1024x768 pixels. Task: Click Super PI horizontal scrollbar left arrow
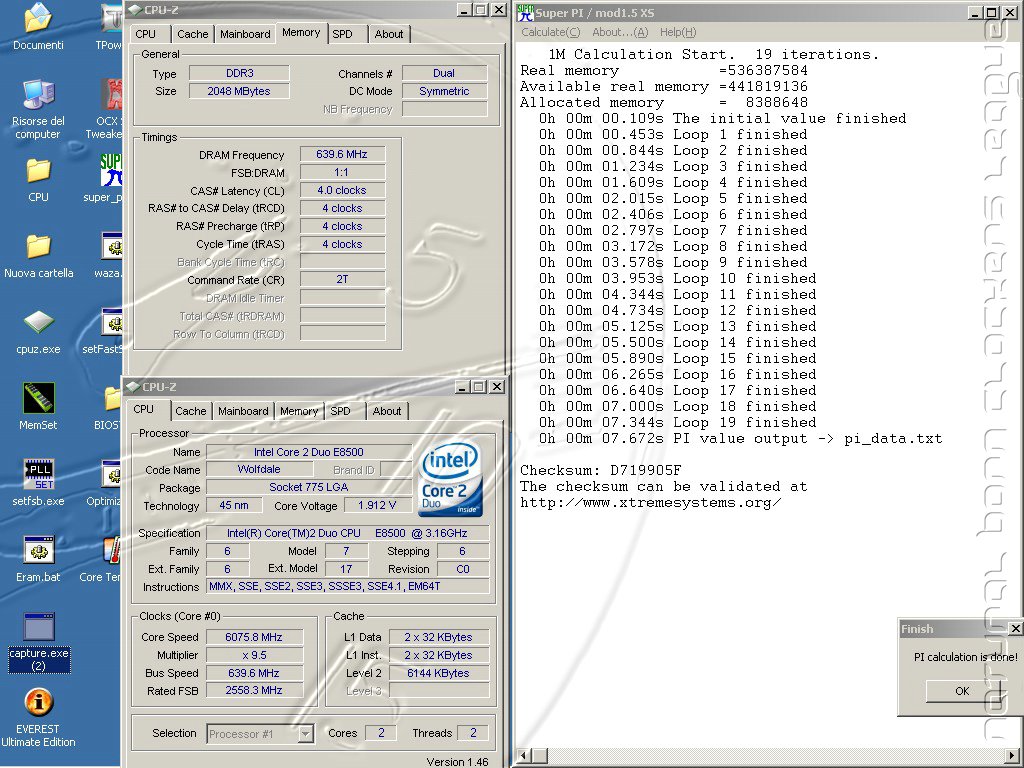pyautogui.click(x=524, y=755)
